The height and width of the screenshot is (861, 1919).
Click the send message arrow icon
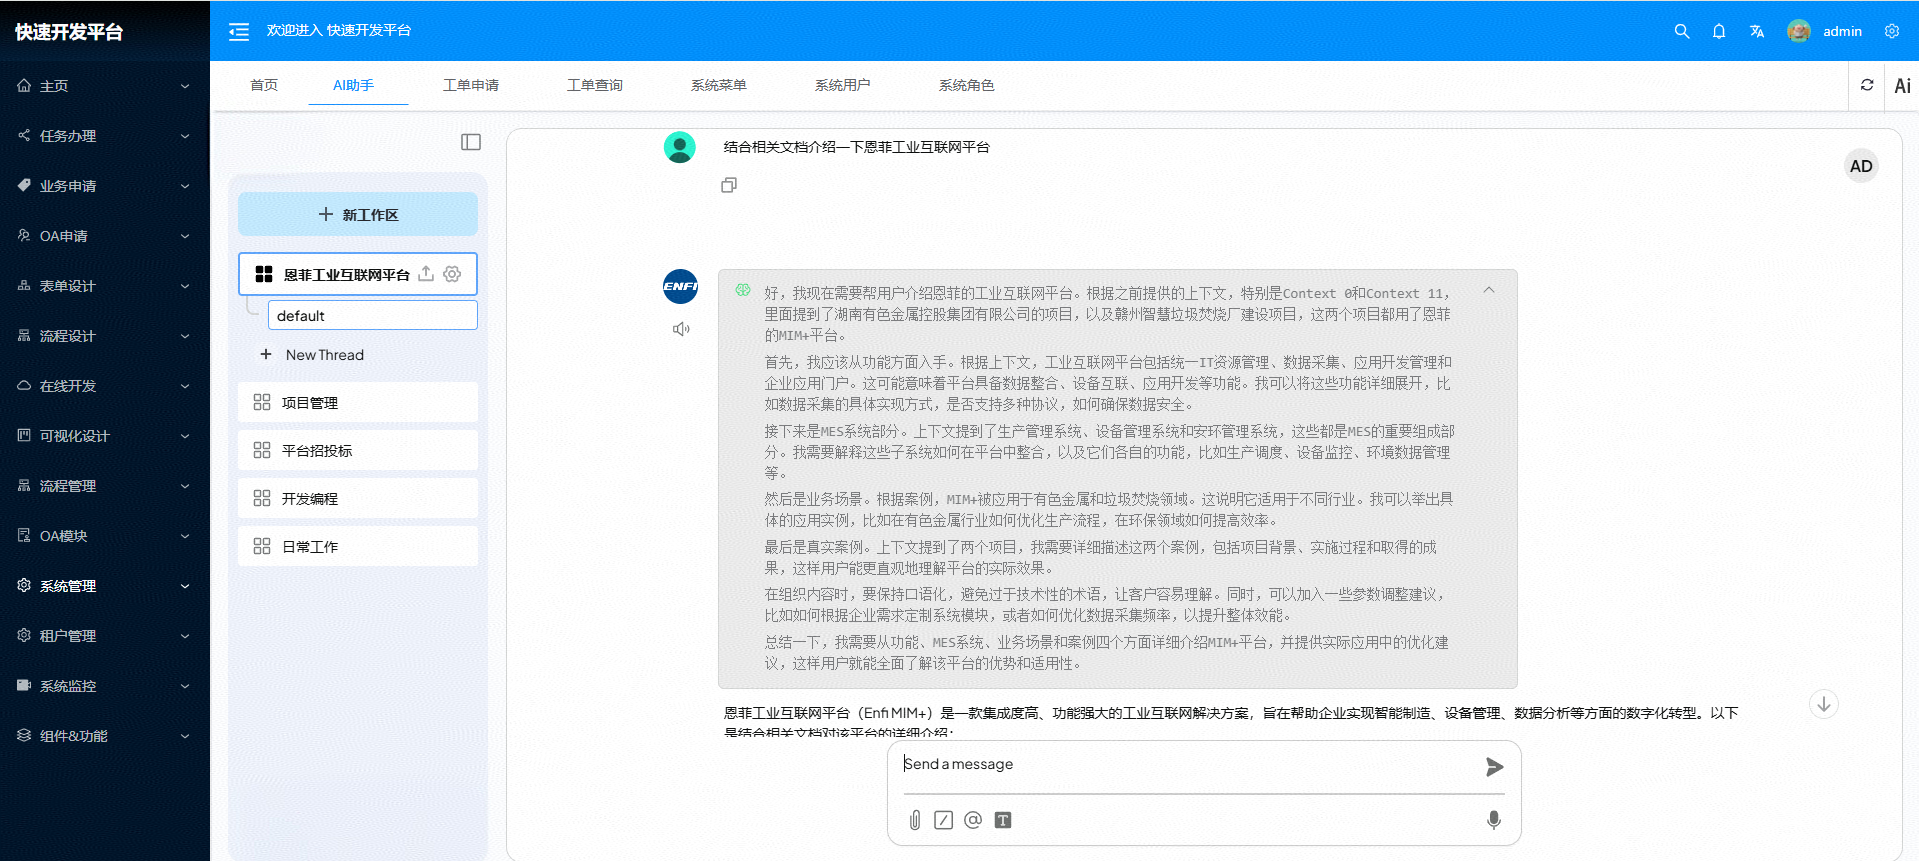1494,767
